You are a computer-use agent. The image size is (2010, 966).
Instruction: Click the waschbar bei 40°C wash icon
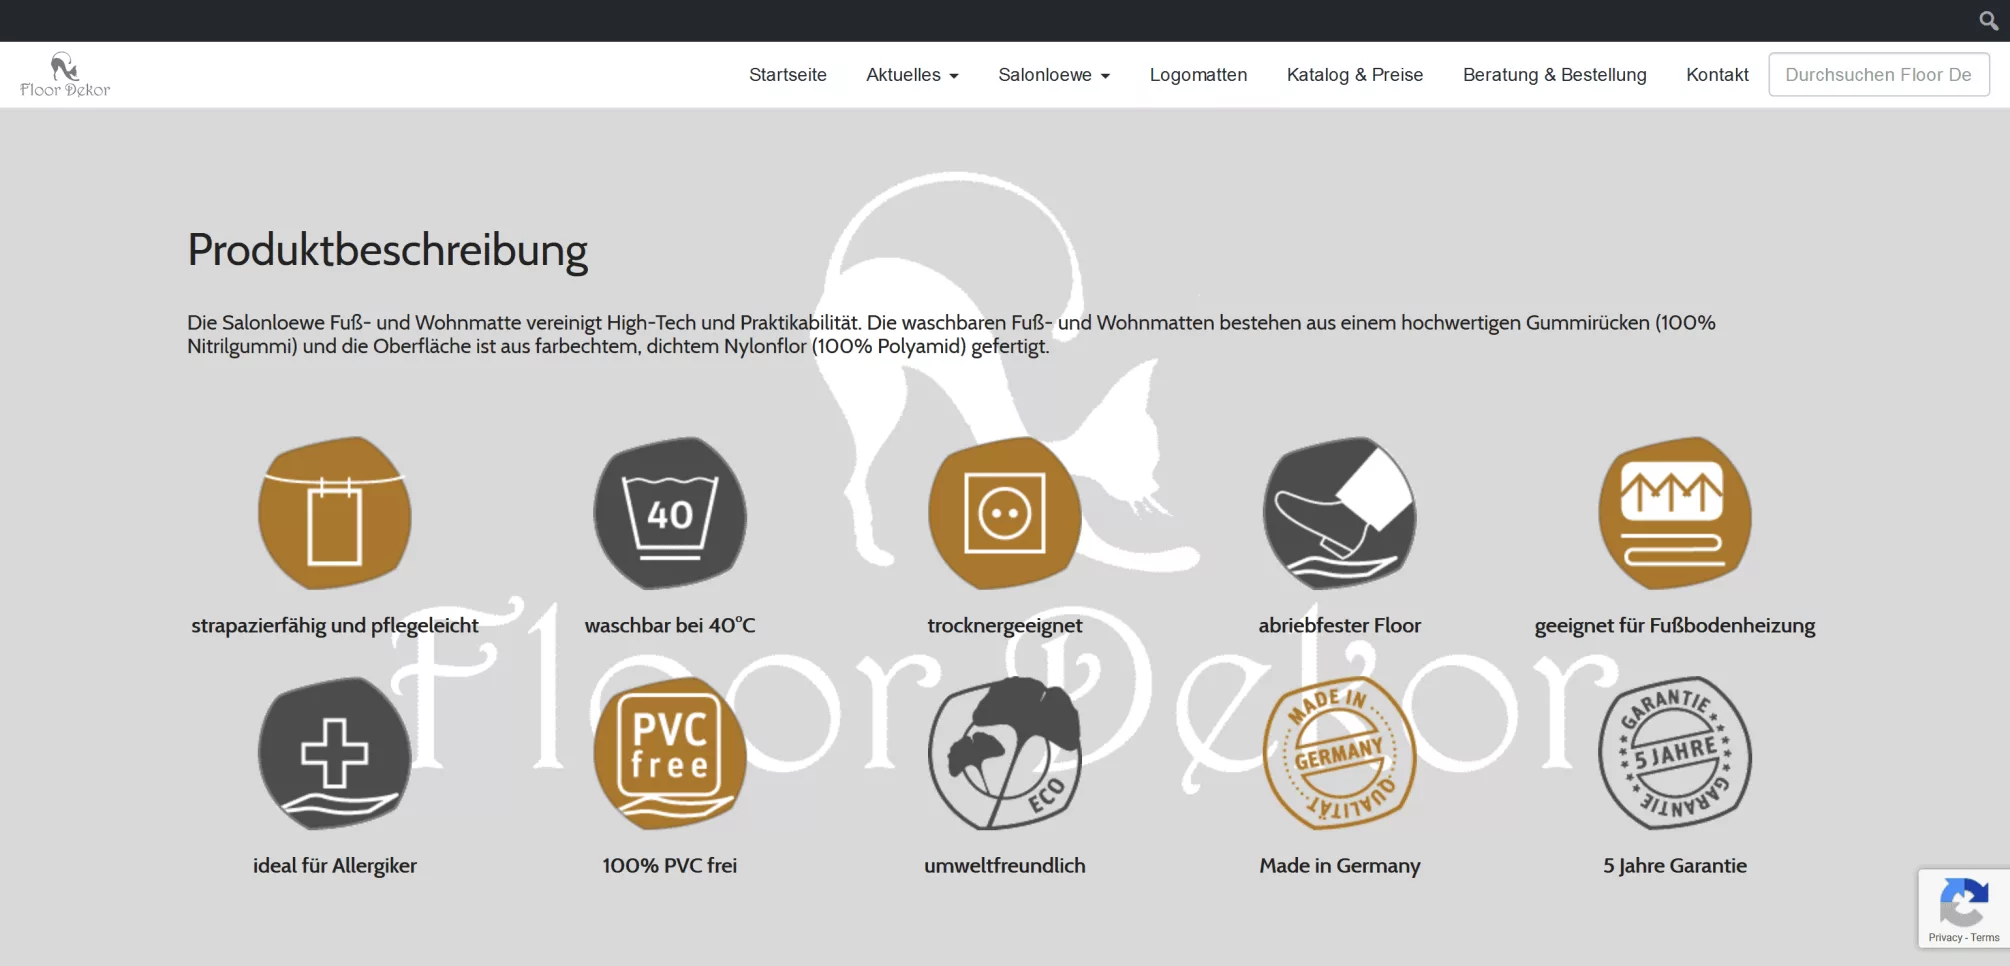point(670,513)
